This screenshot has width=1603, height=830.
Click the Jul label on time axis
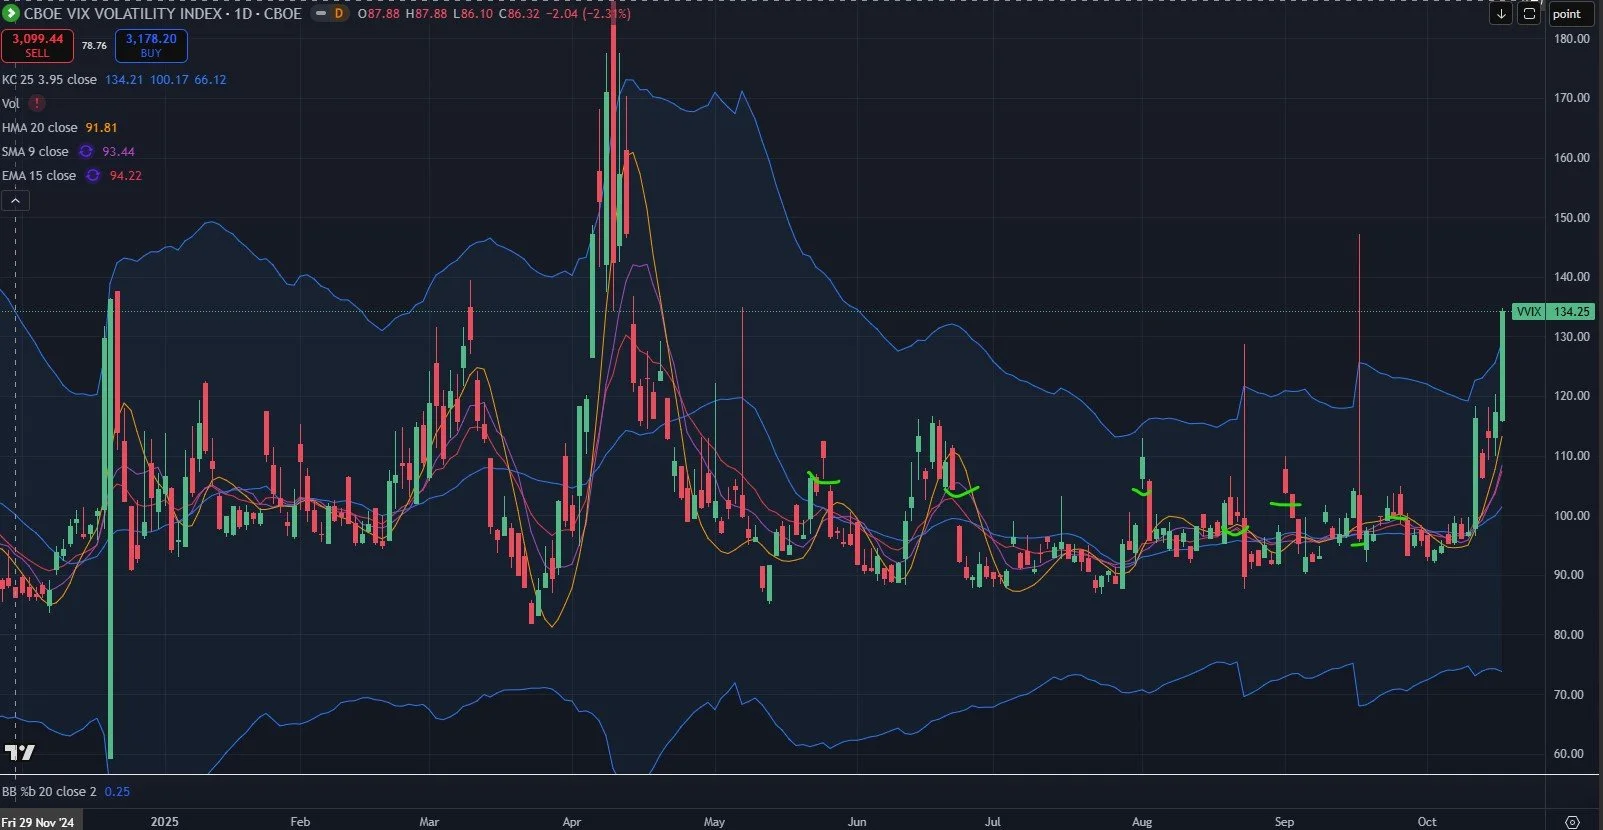[x=993, y=822]
